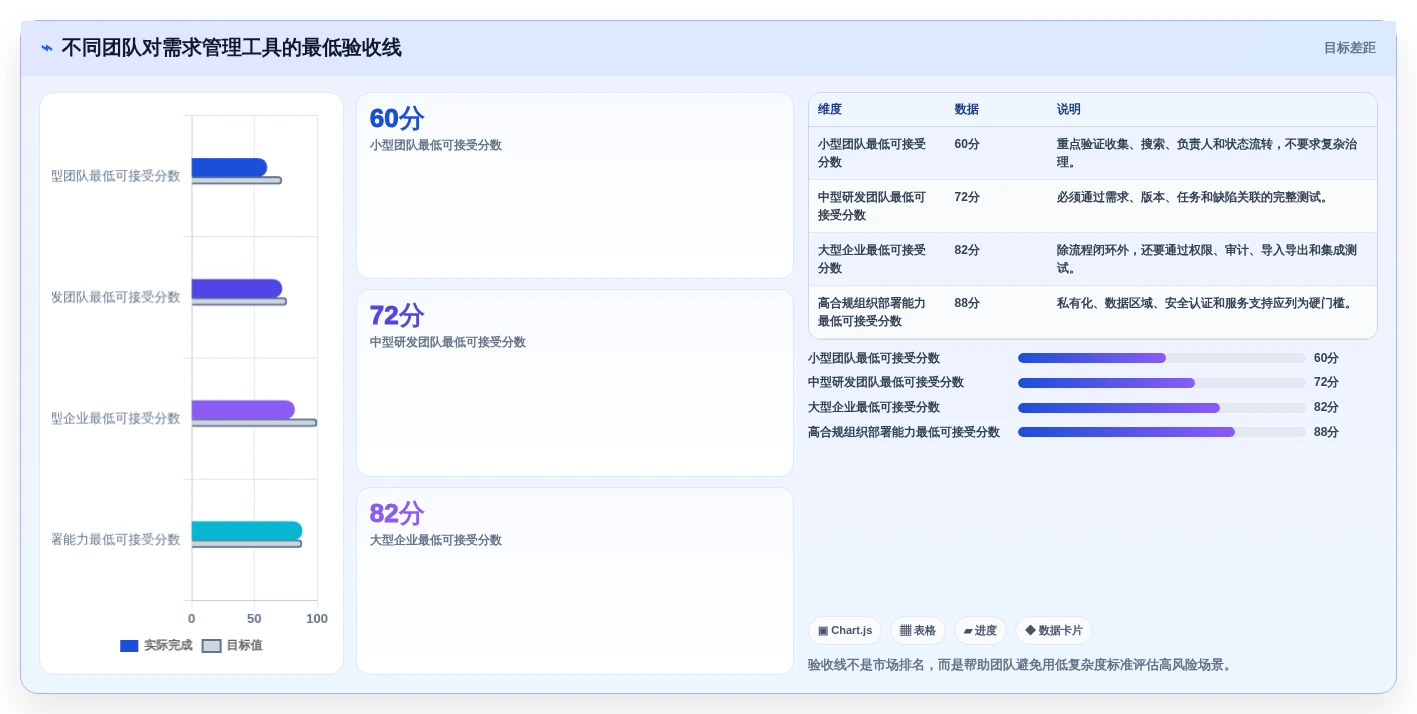The width and height of the screenshot is (1417, 714).
Task: Click the 说明 column header
Action: coord(1069,110)
